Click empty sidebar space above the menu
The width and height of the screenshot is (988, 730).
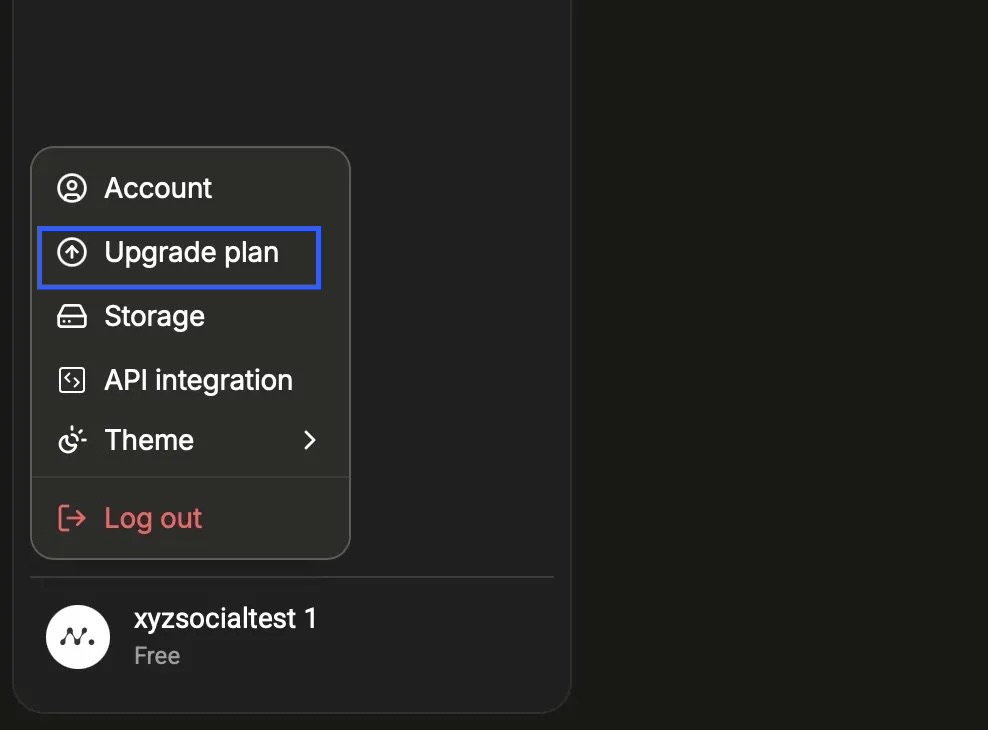point(290,70)
